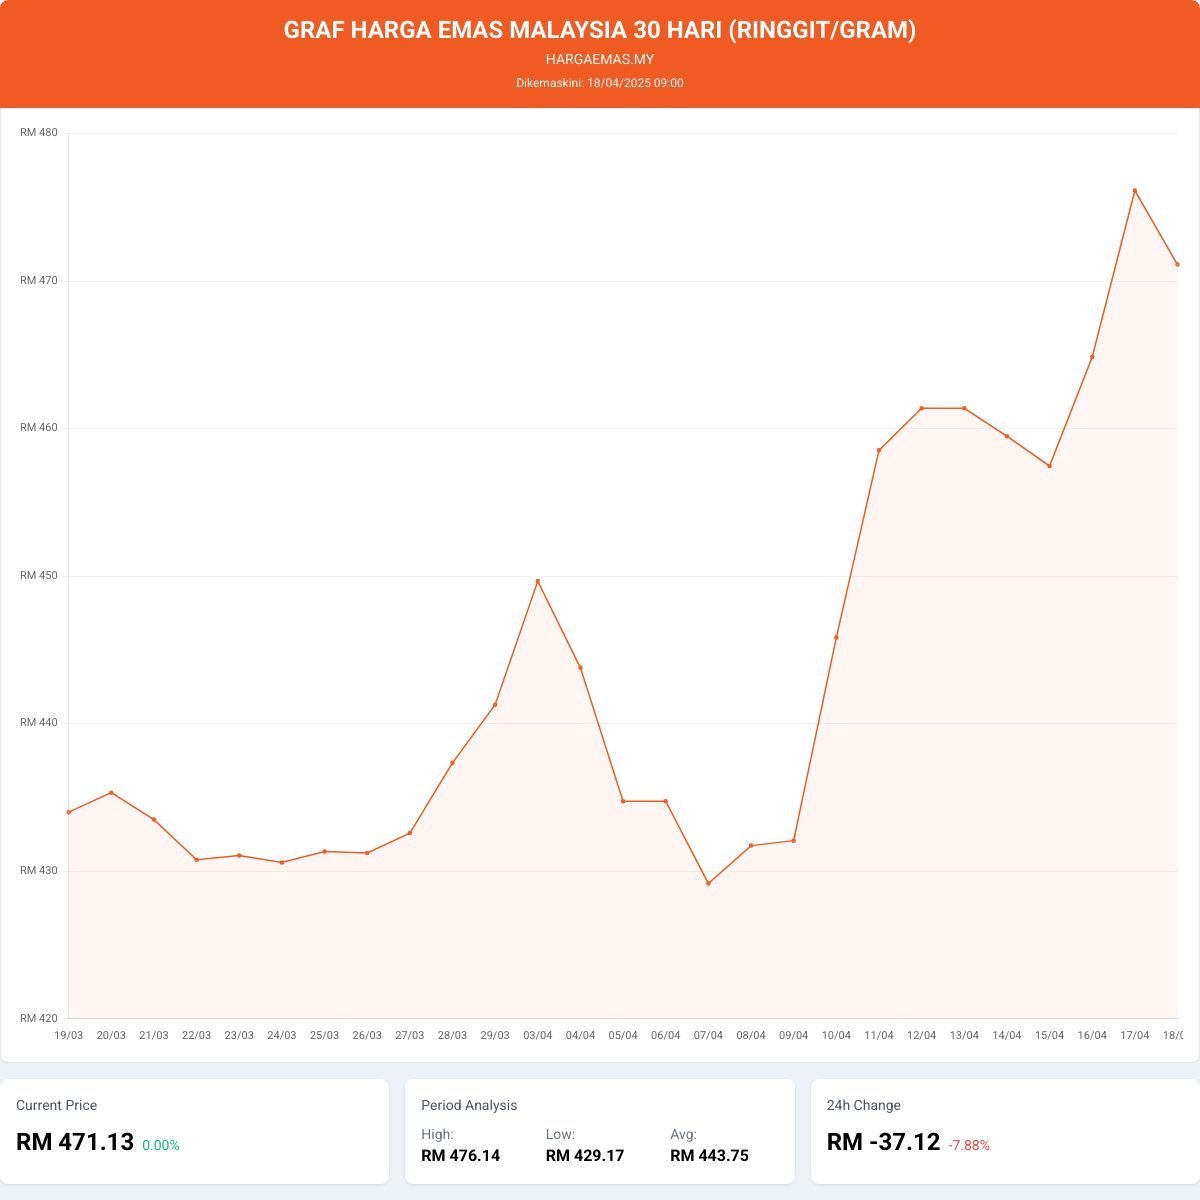Click the period High value RM 476.14
This screenshot has height=1200, width=1200.
click(x=460, y=1156)
